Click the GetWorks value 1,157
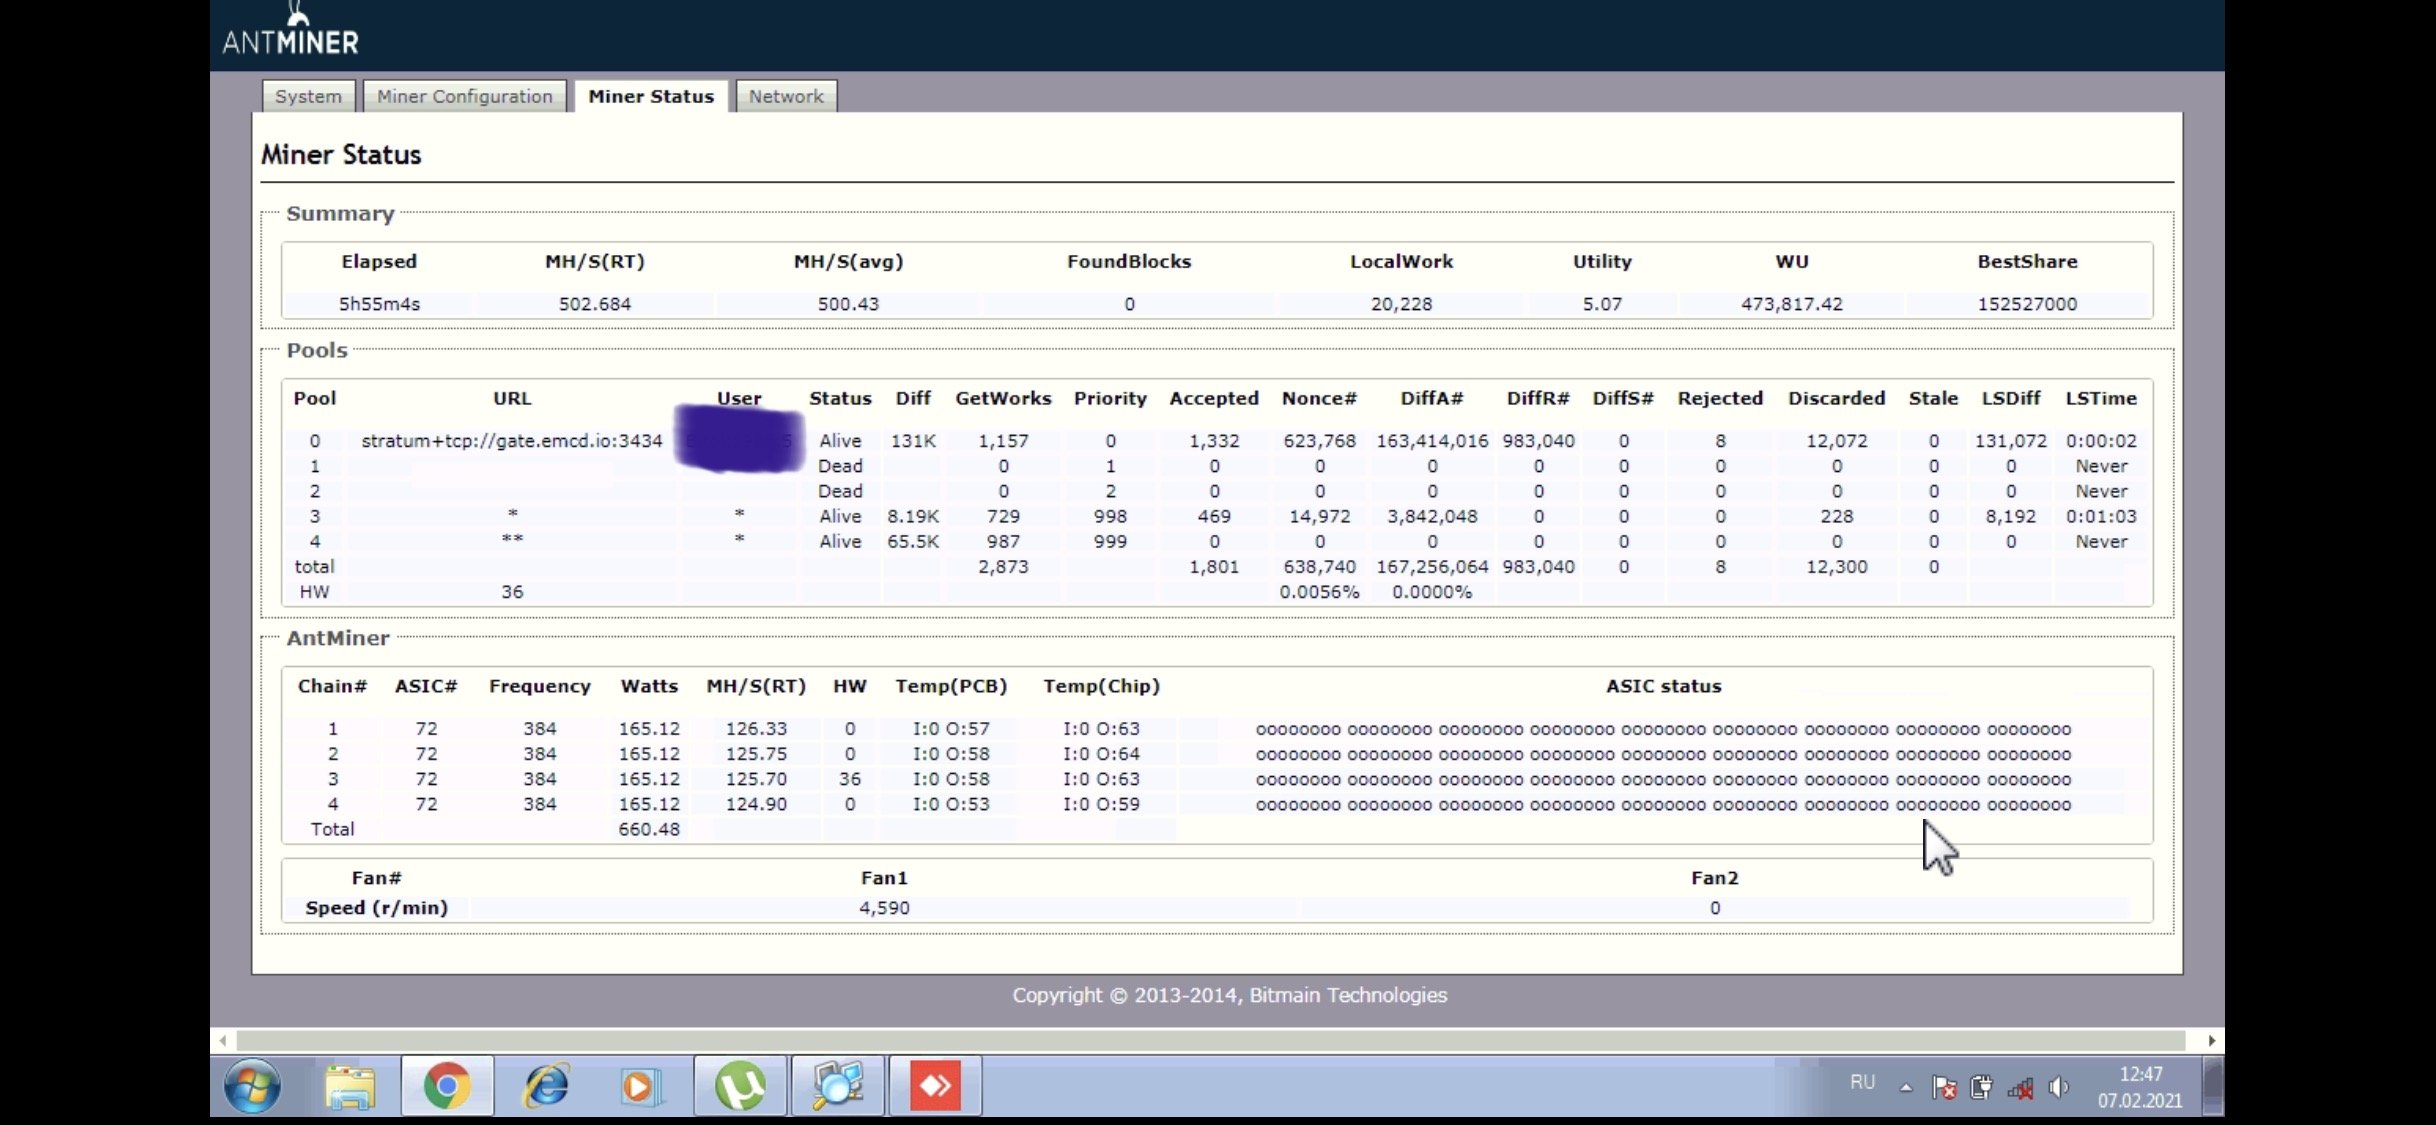2436x1125 pixels. click(1003, 441)
